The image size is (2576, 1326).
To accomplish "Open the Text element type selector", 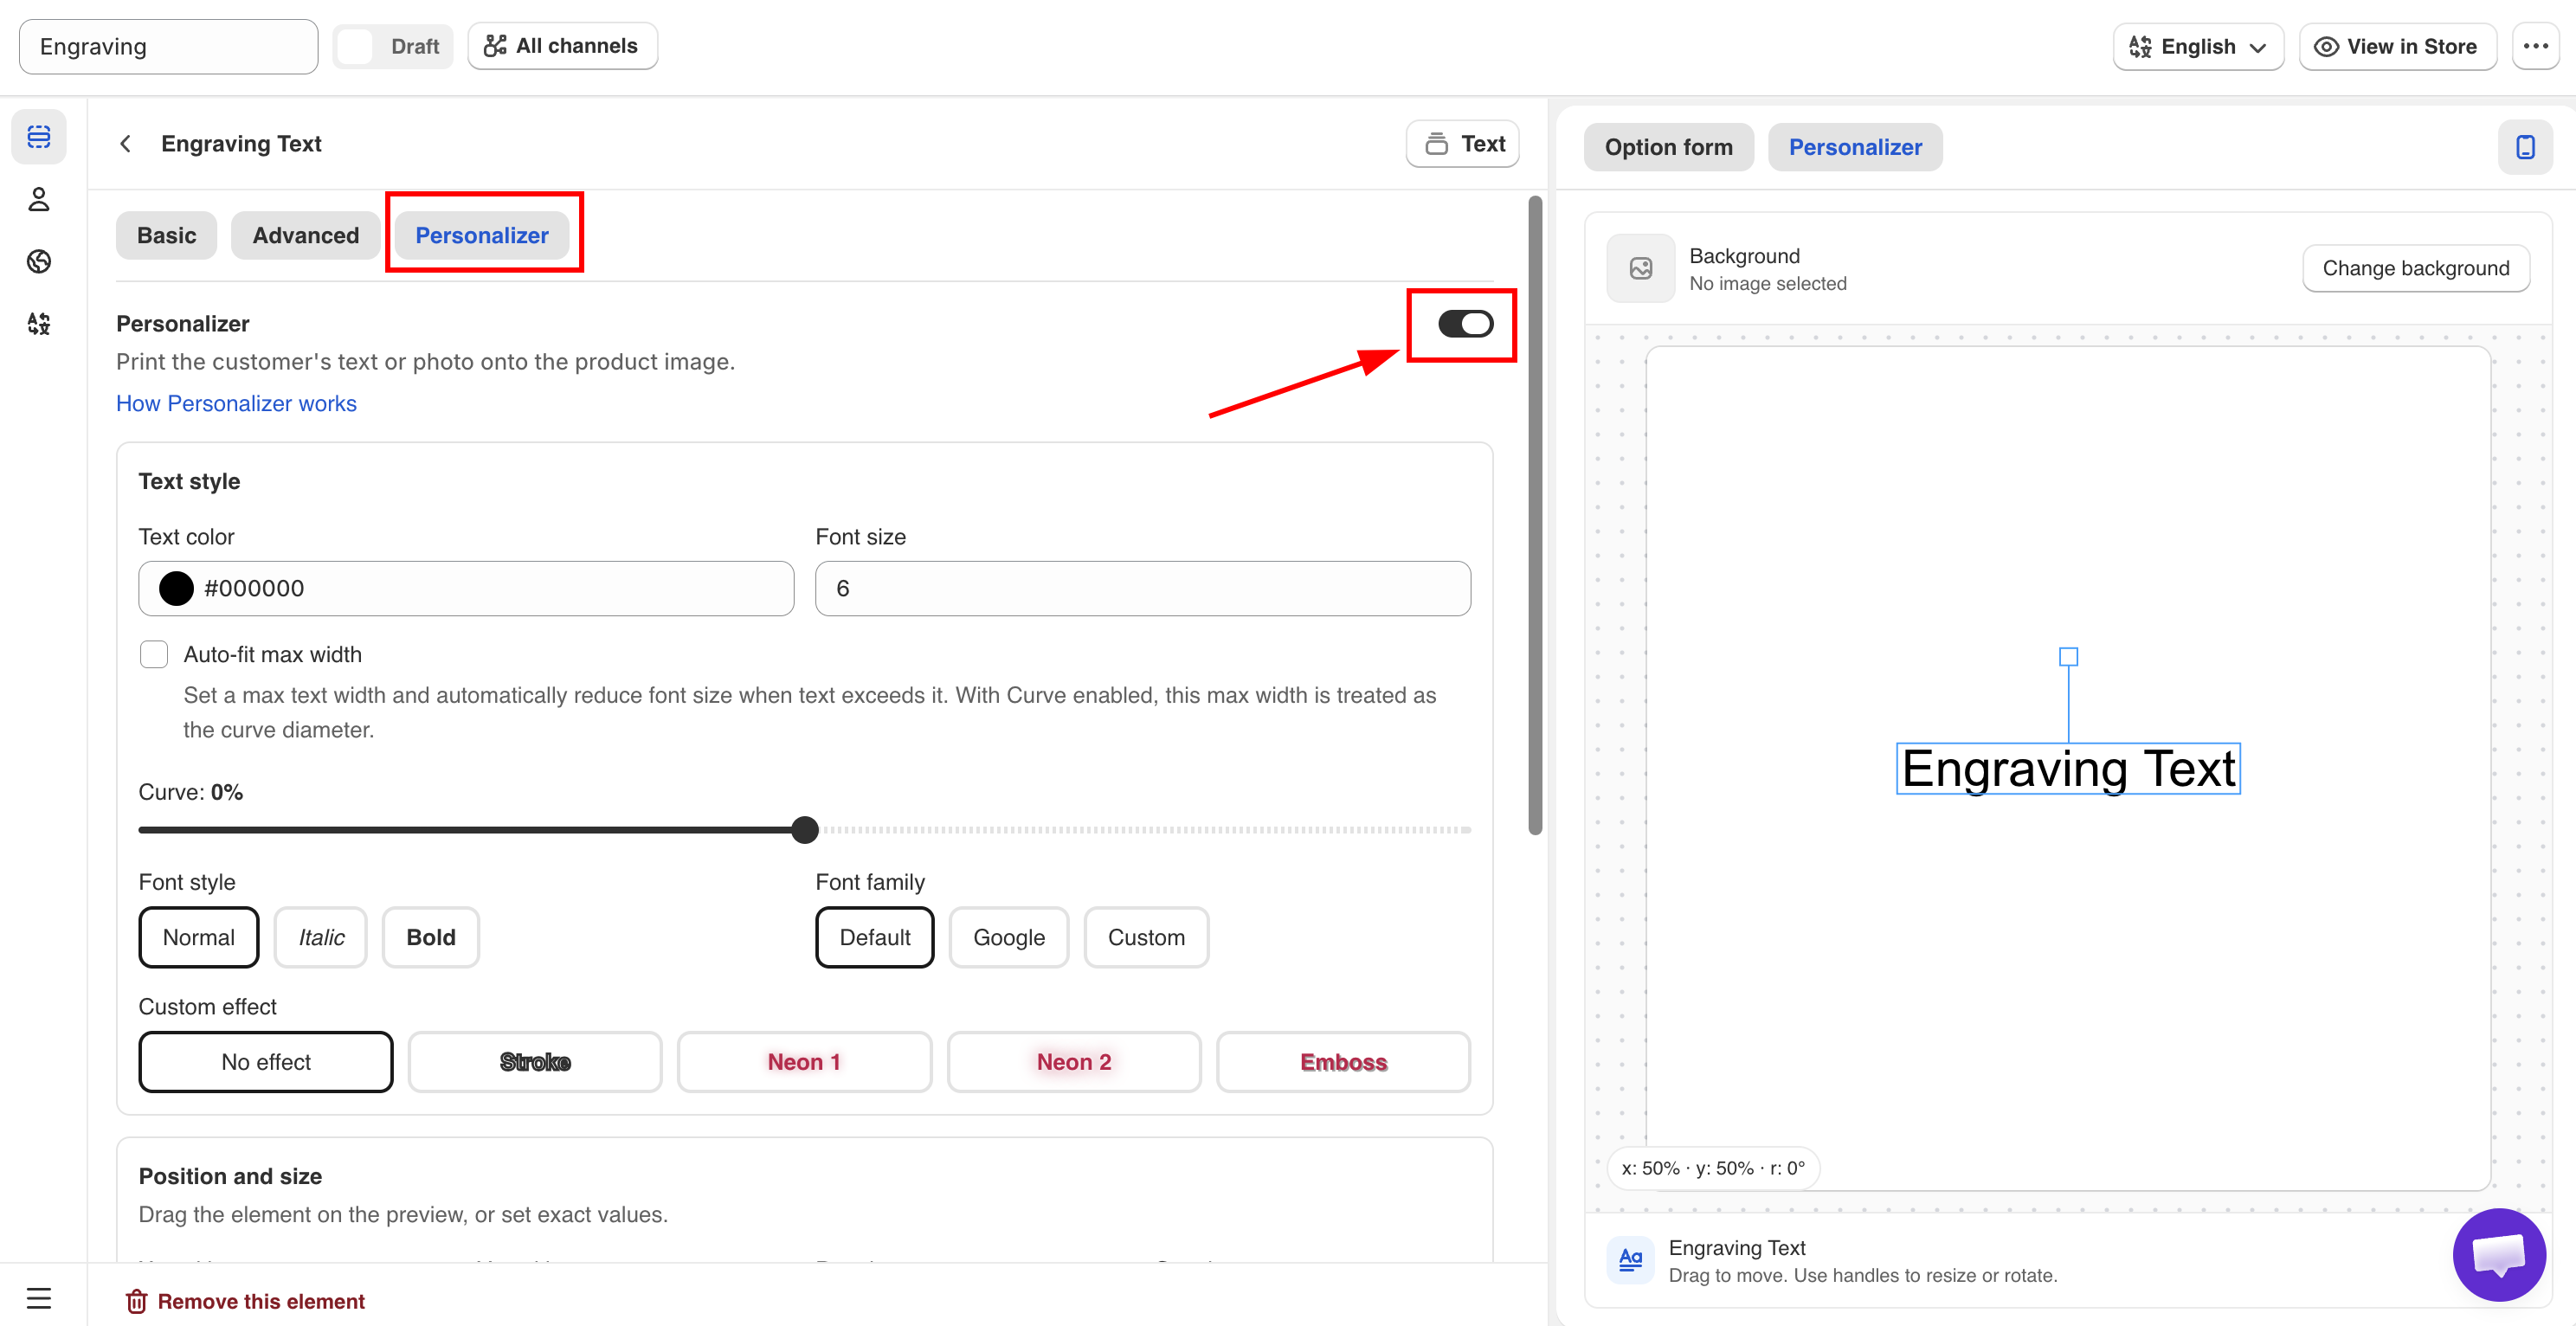I will pyautogui.click(x=1462, y=144).
